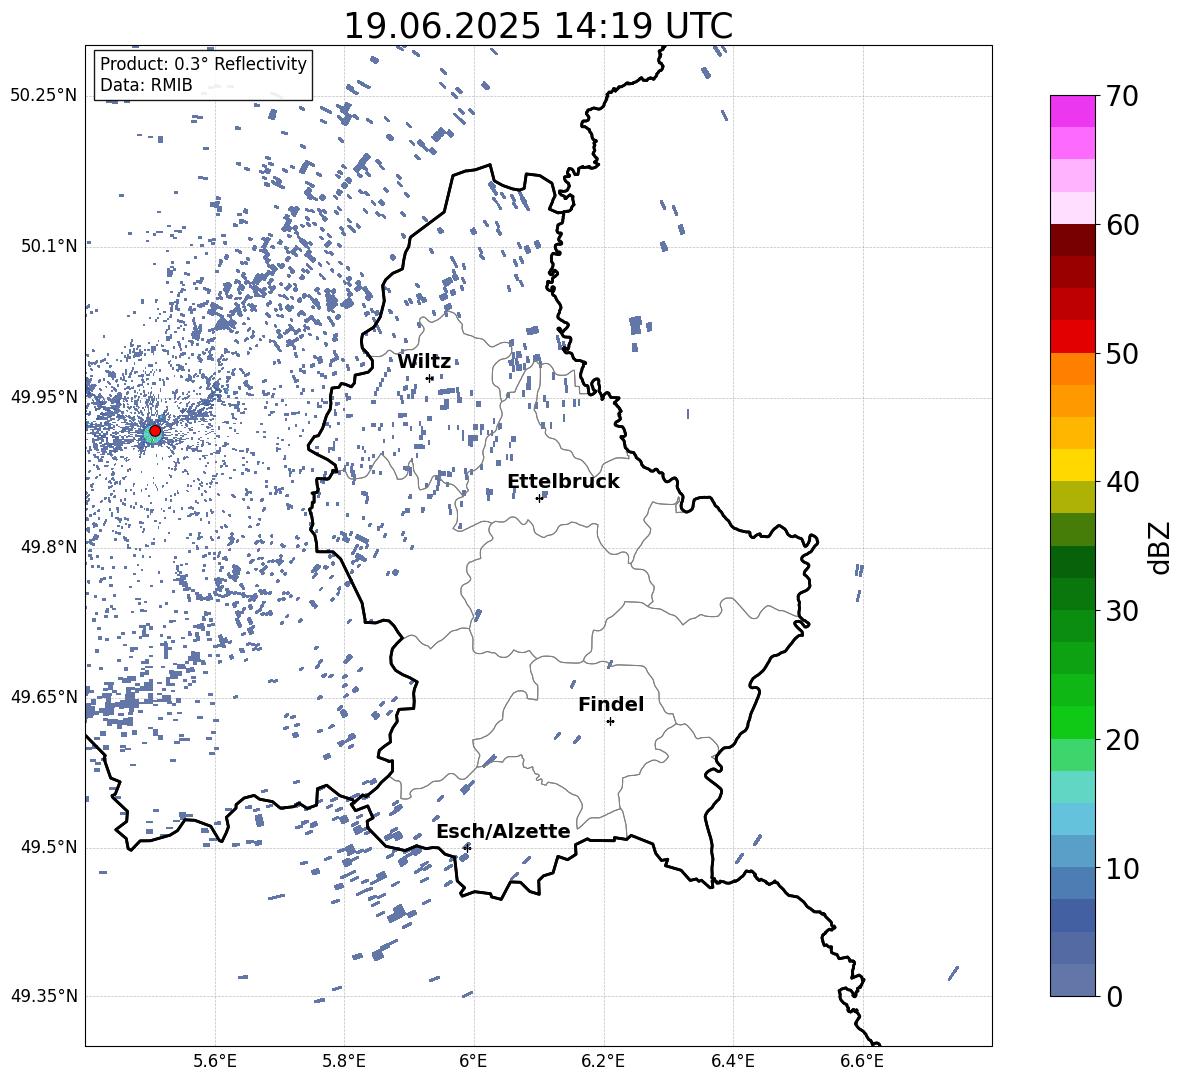
Task: Click the 20 value on colorbar
Action: pos(1123,740)
